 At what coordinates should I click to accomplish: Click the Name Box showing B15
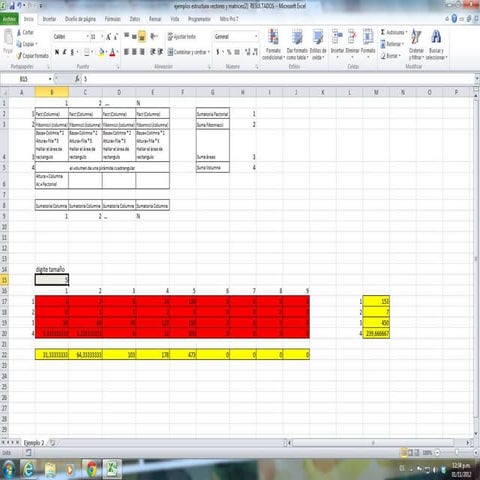24,79
